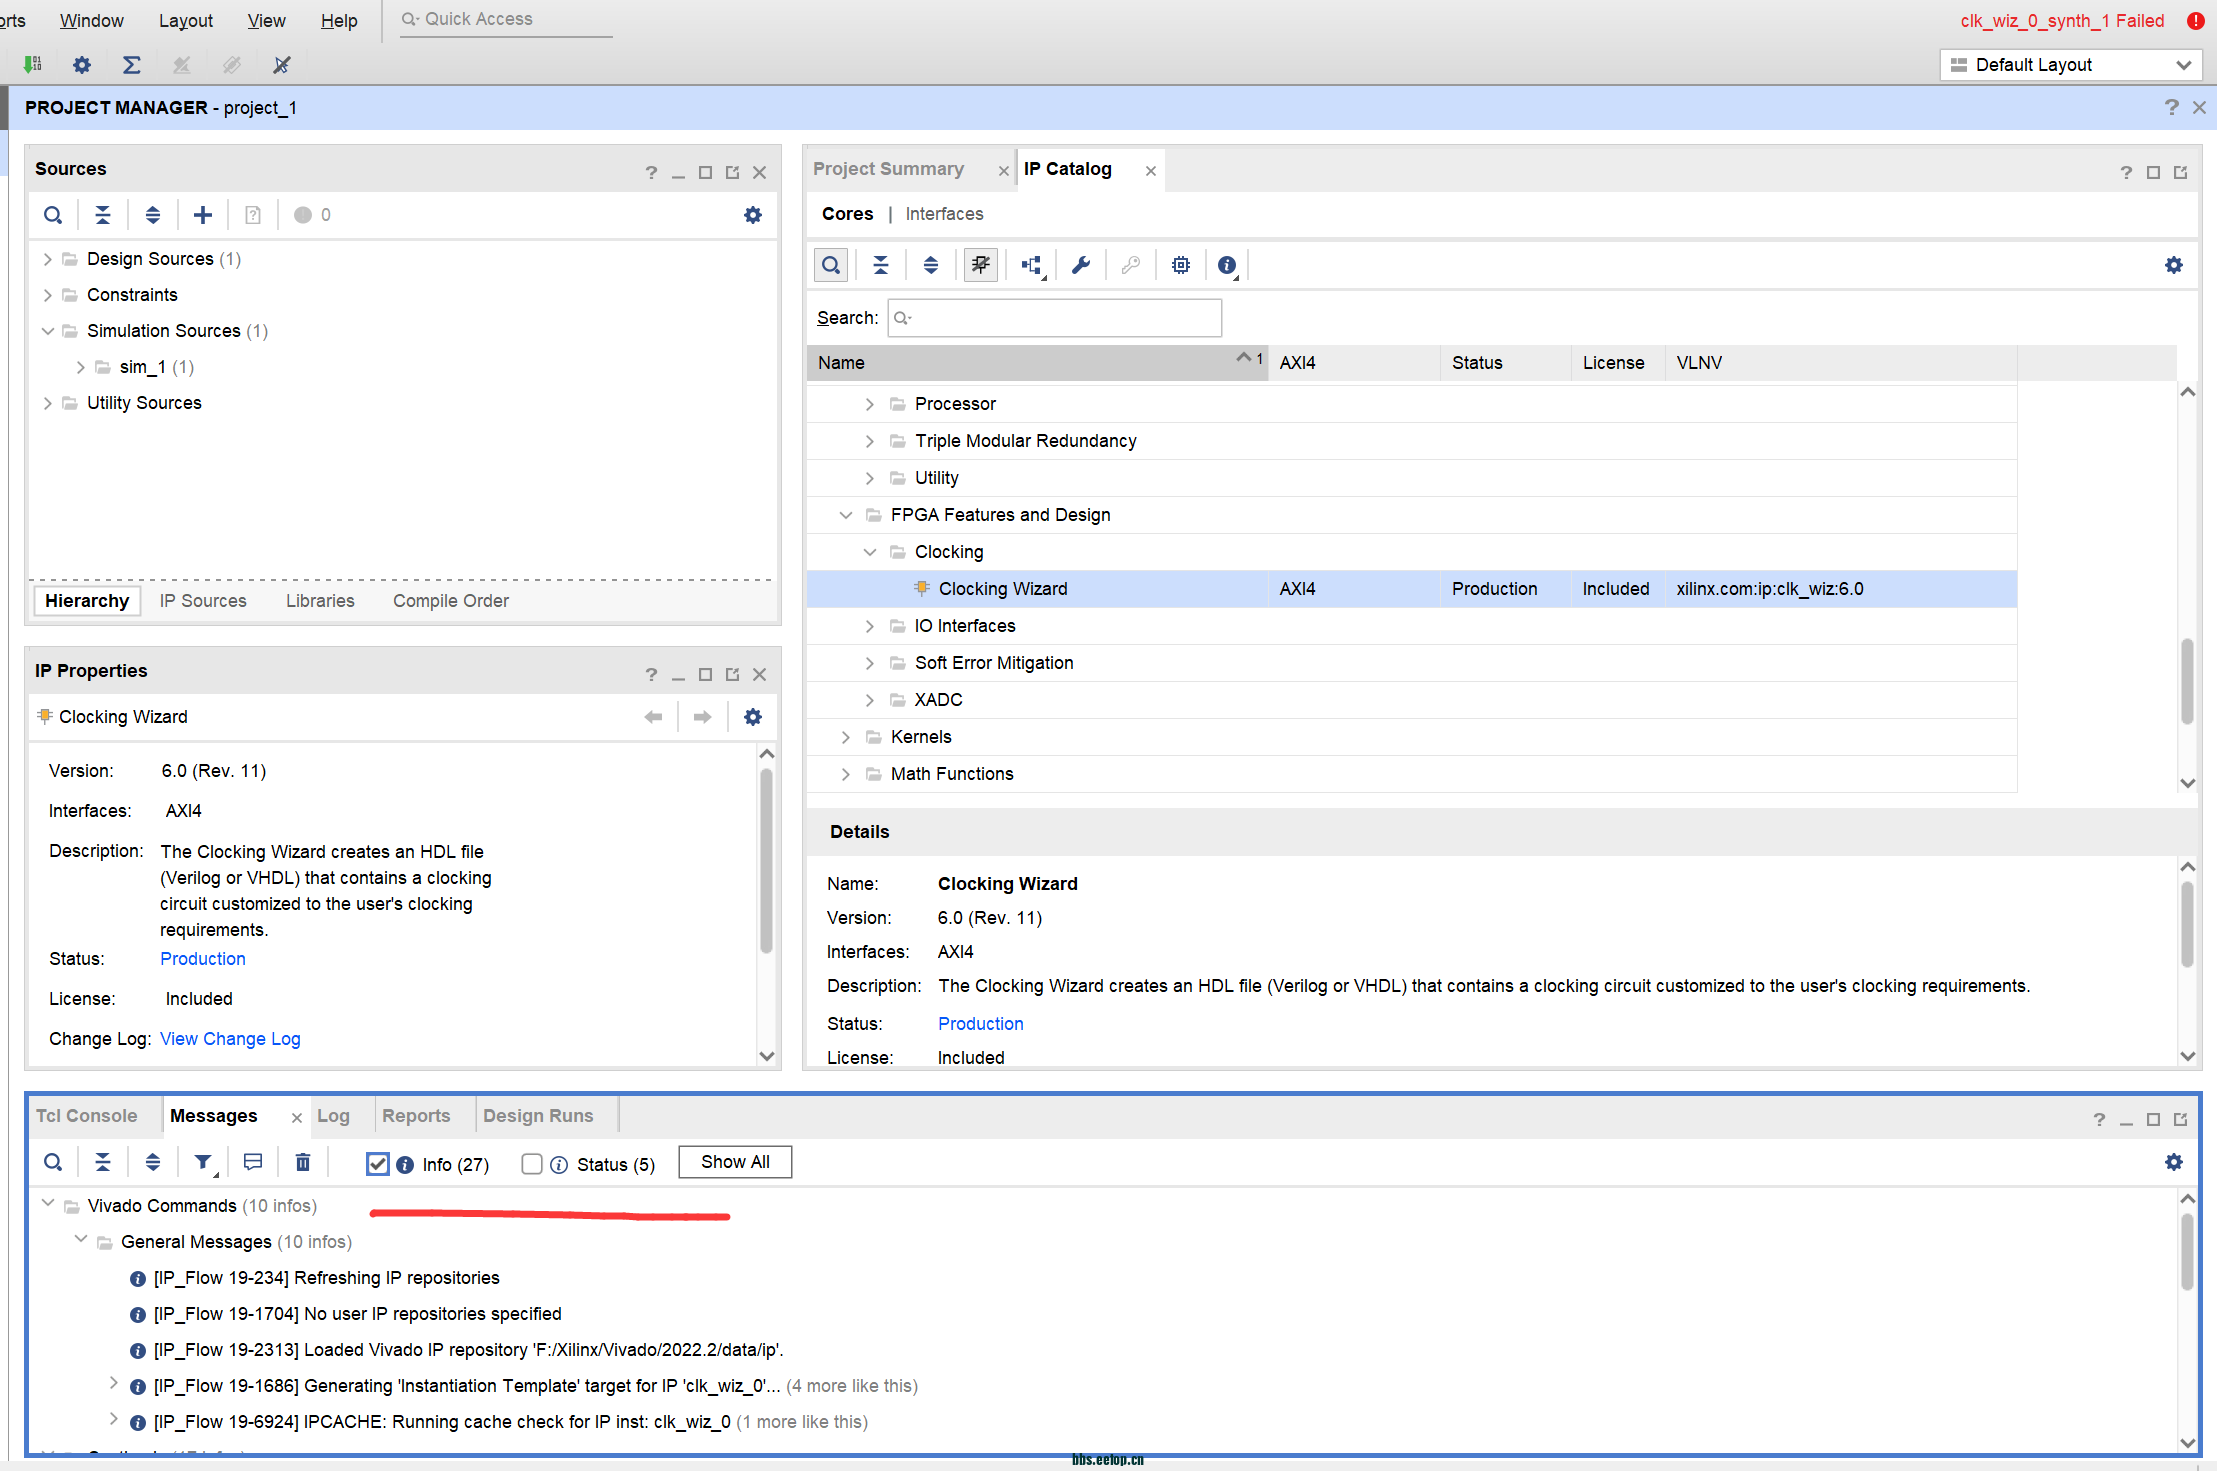Go forward in IP Properties panel
2217x1471 pixels.
pos(703,717)
